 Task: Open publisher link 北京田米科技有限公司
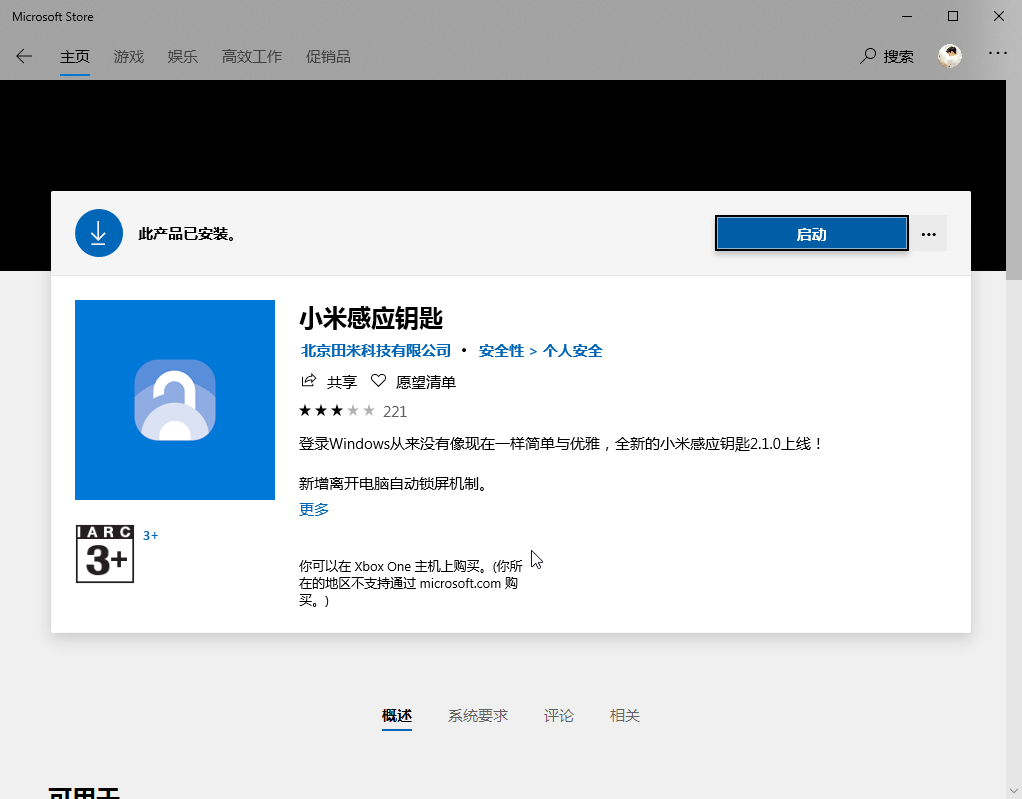(x=376, y=351)
